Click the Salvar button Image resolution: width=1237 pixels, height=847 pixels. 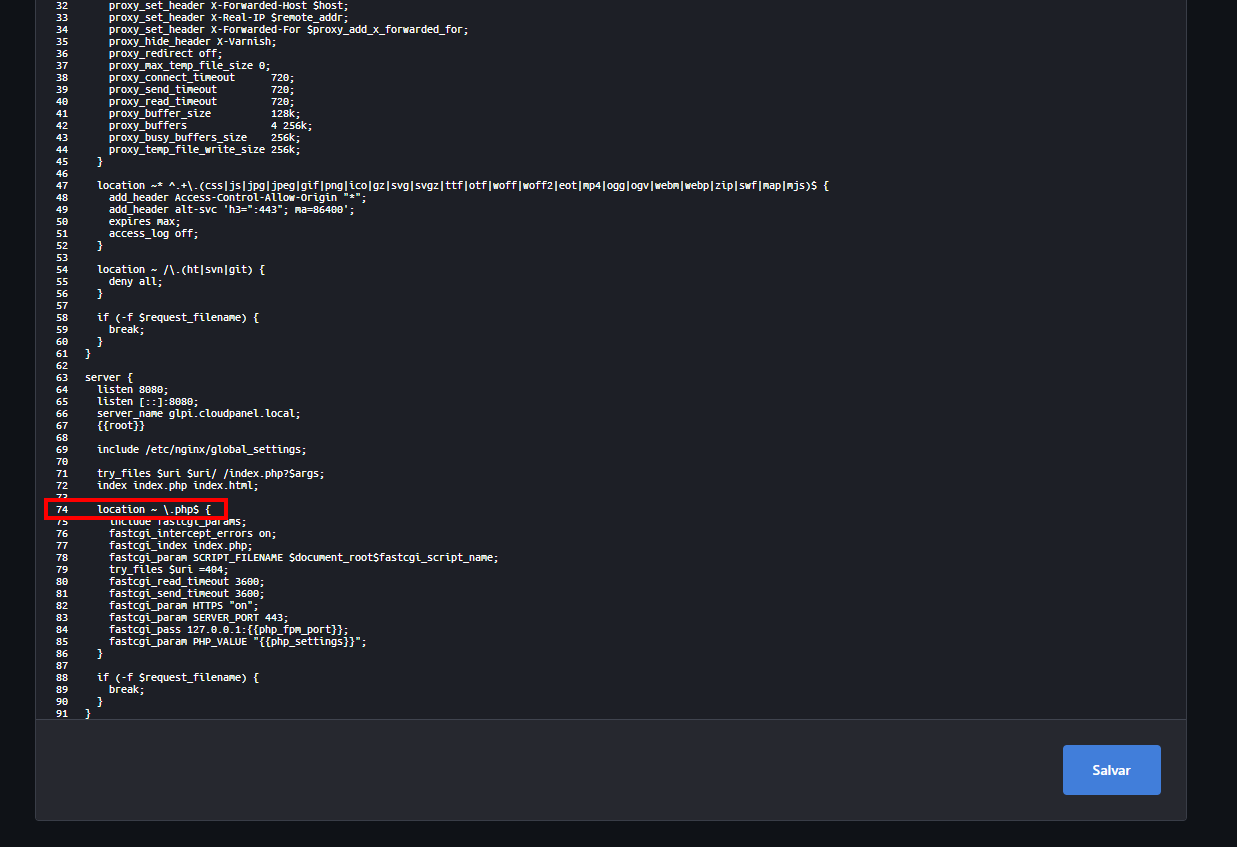click(x=1111, y=770)
